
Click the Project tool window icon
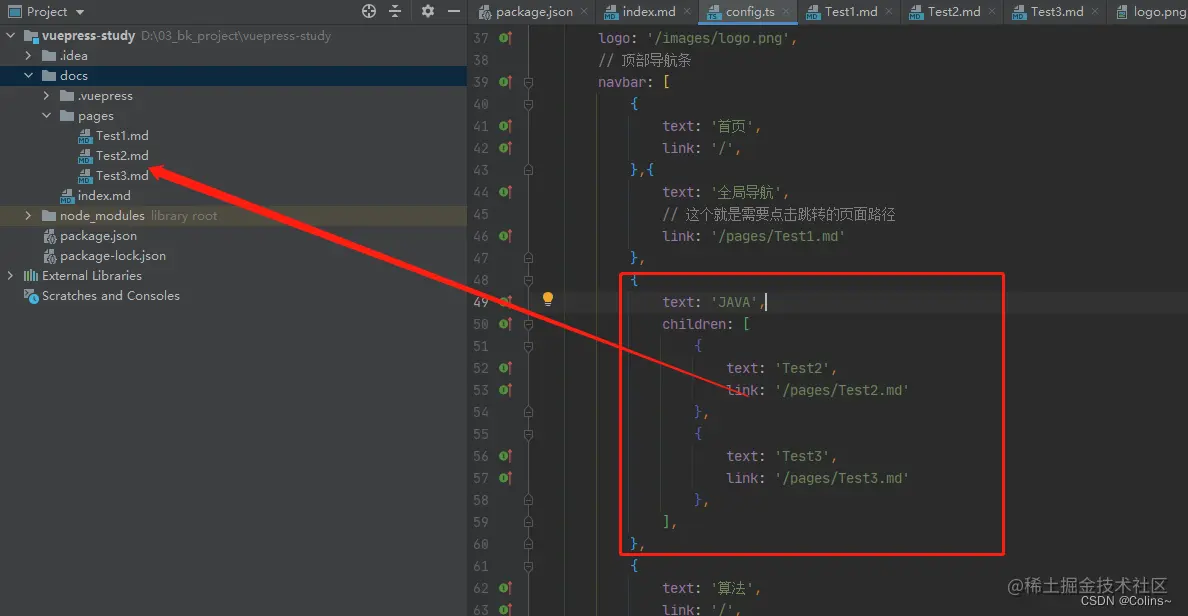14,11
